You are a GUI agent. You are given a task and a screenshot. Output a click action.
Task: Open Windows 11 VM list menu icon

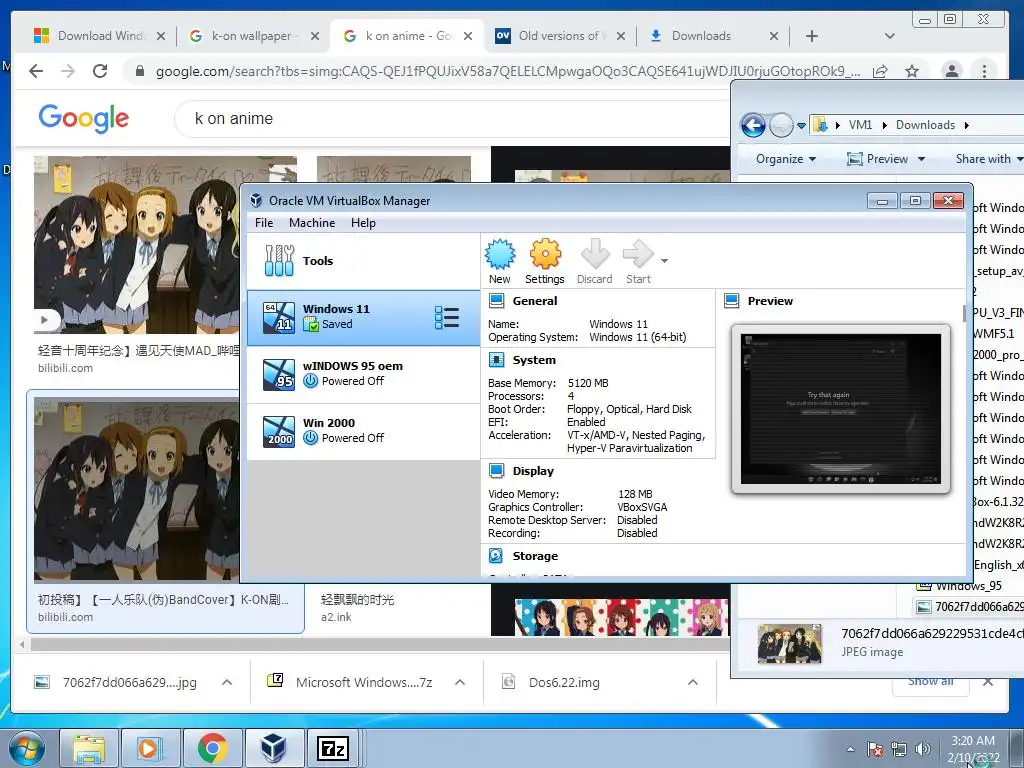pyautogui.click(x=447, y=317)
